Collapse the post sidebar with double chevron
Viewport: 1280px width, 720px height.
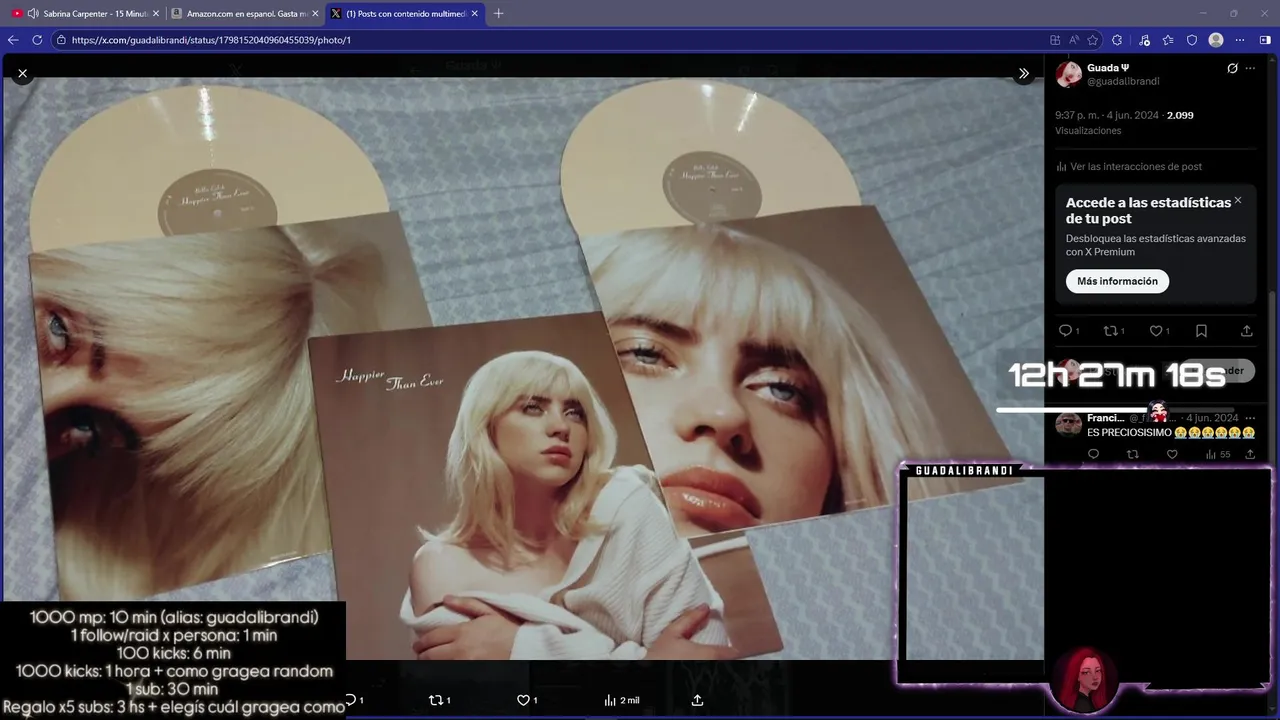pyautogui.click(x=1023, y=73)
